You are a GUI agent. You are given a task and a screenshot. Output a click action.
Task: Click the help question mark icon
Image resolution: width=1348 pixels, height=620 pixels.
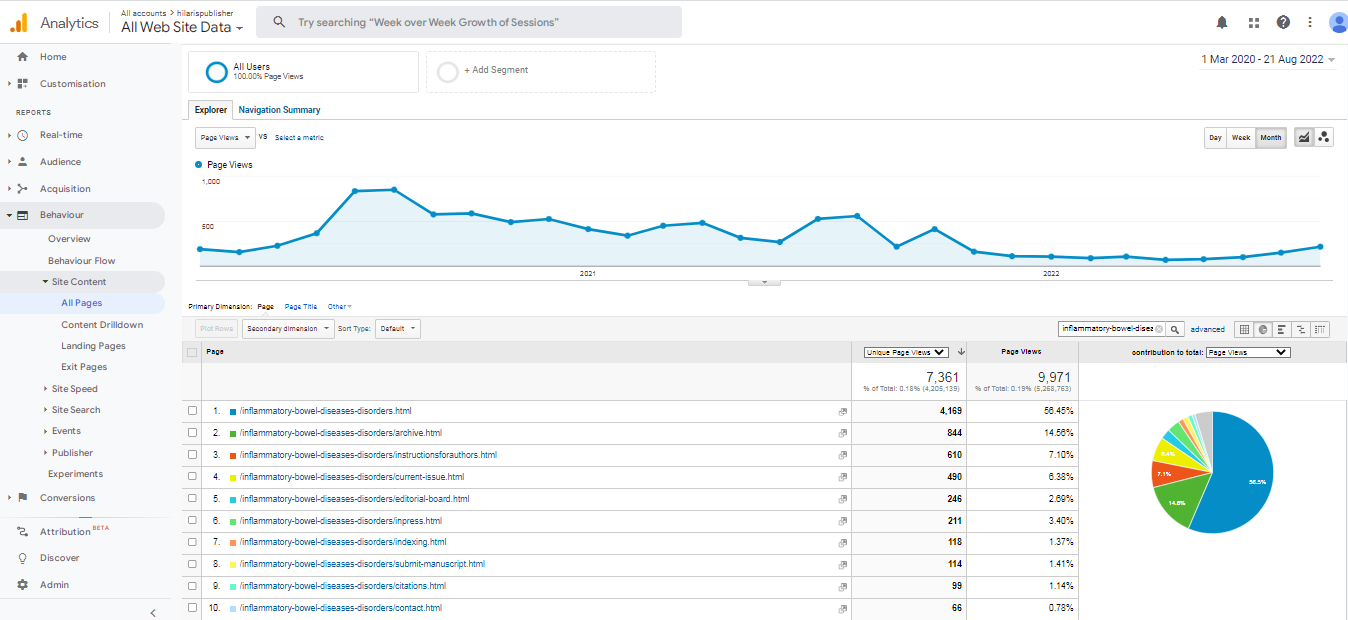[1283, 22]
